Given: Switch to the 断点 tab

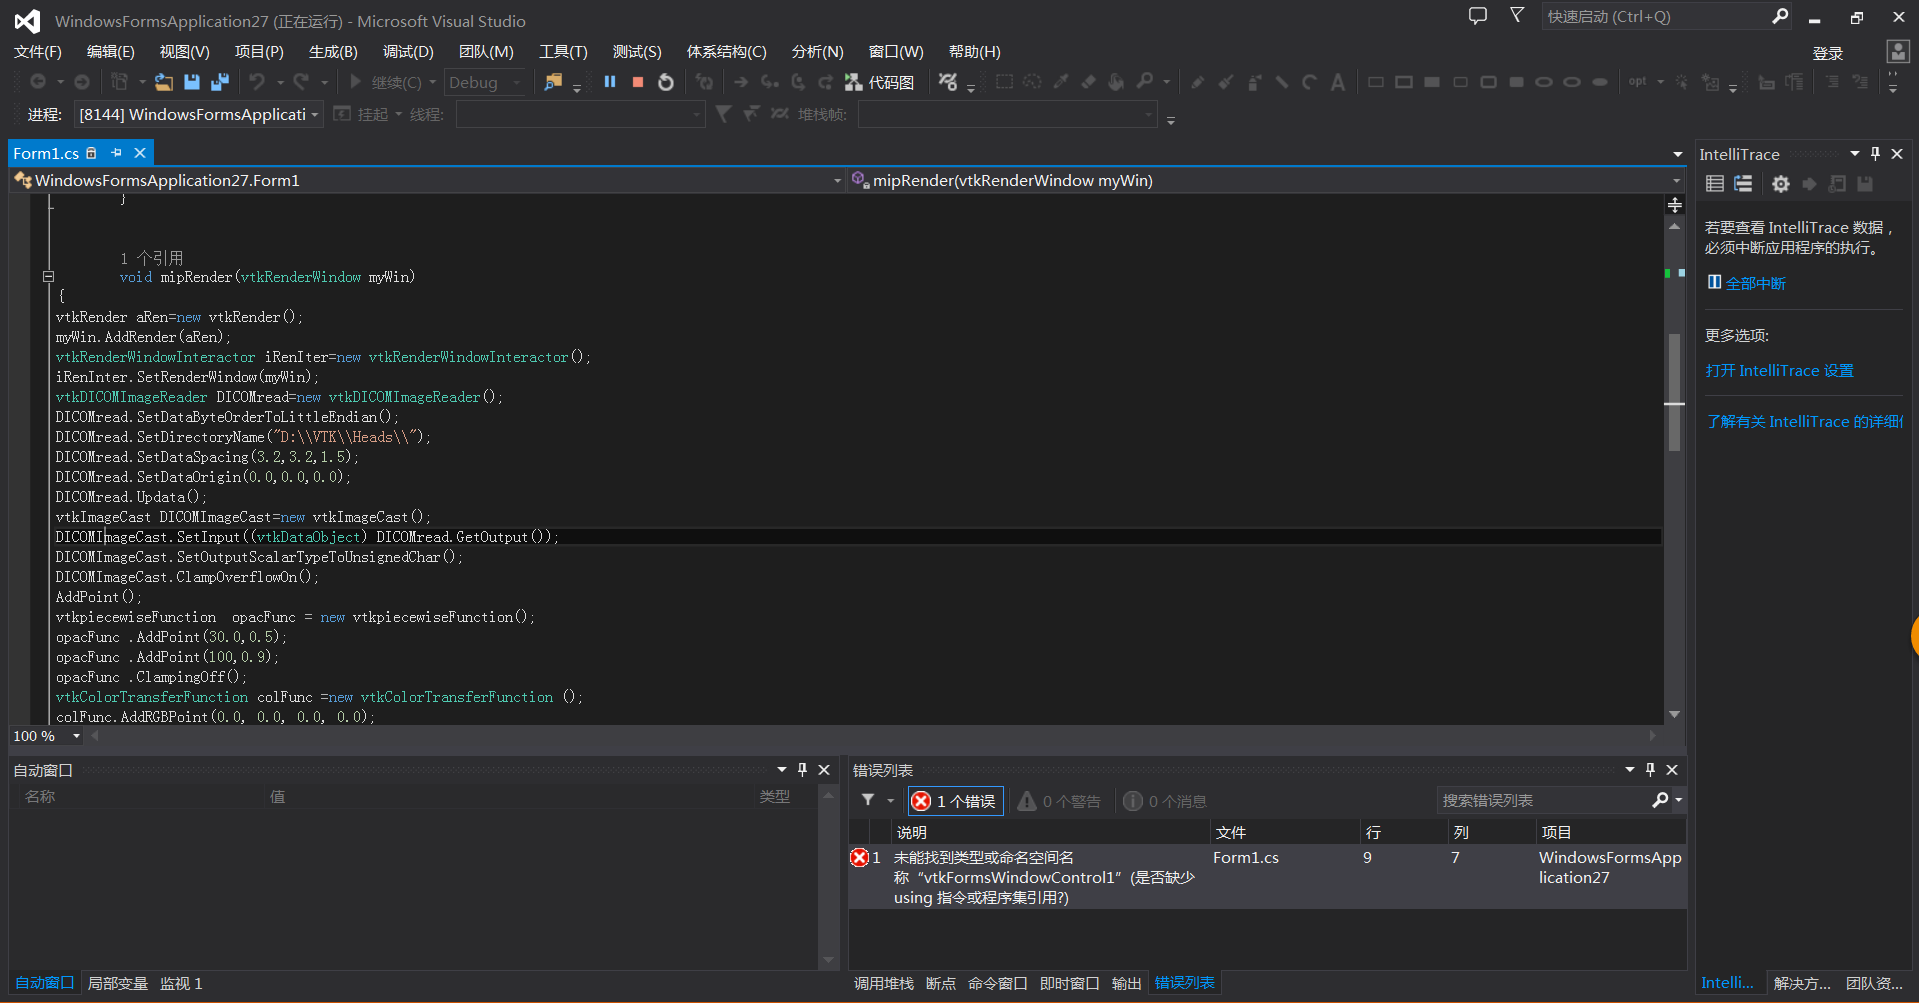Looking at the screenshot, I should [x=941, y=984].
